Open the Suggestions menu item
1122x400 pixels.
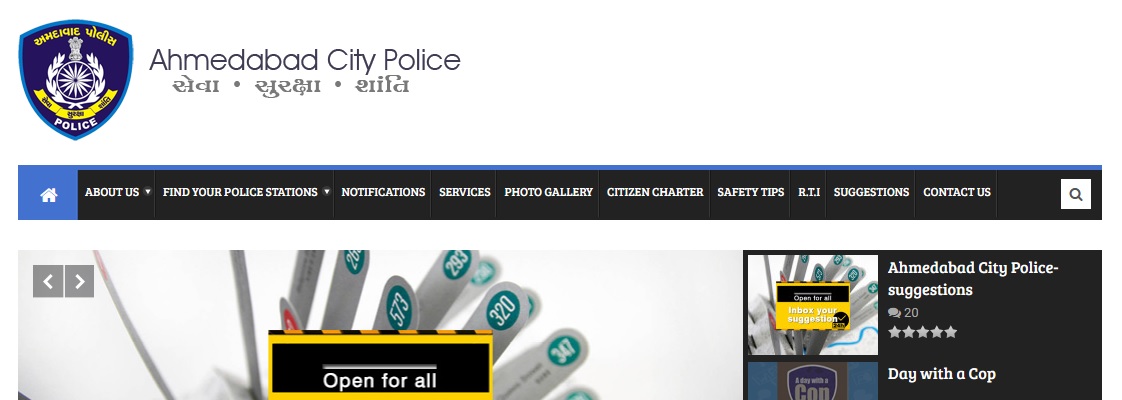coord(871,192)
